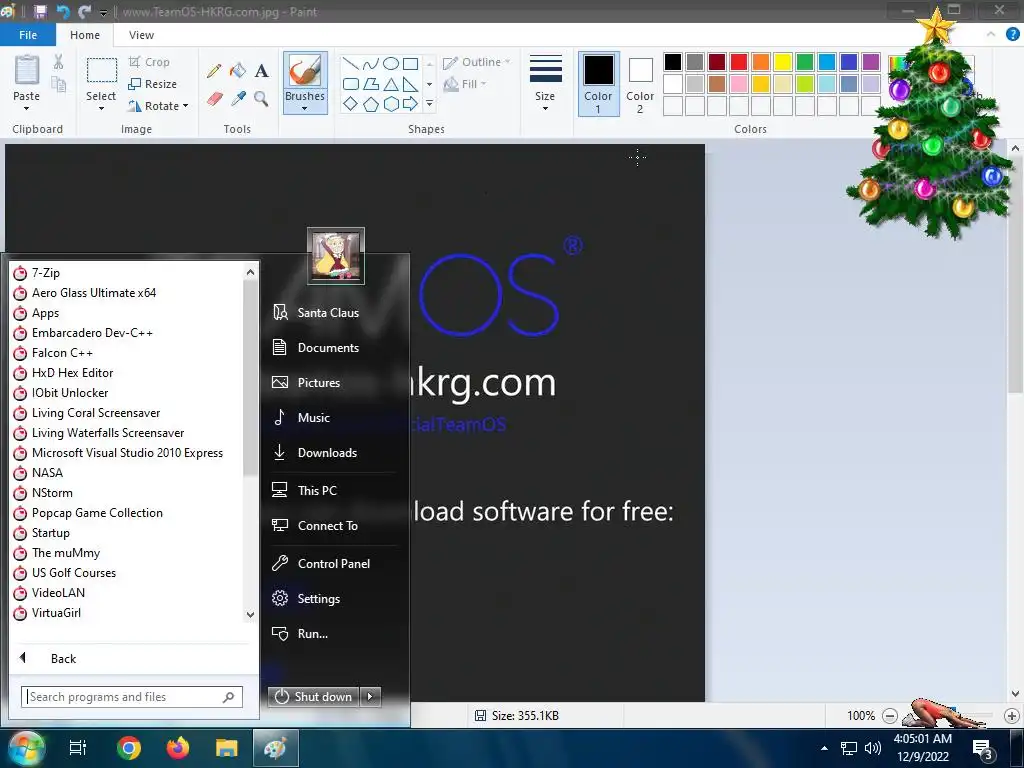Click the Cut scissors icon
This screenshot has height=768, width=1024.
coord(59,62)
